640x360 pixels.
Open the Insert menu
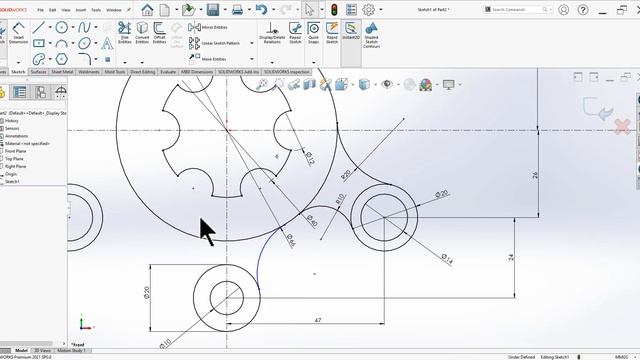(x=81, y=10)
